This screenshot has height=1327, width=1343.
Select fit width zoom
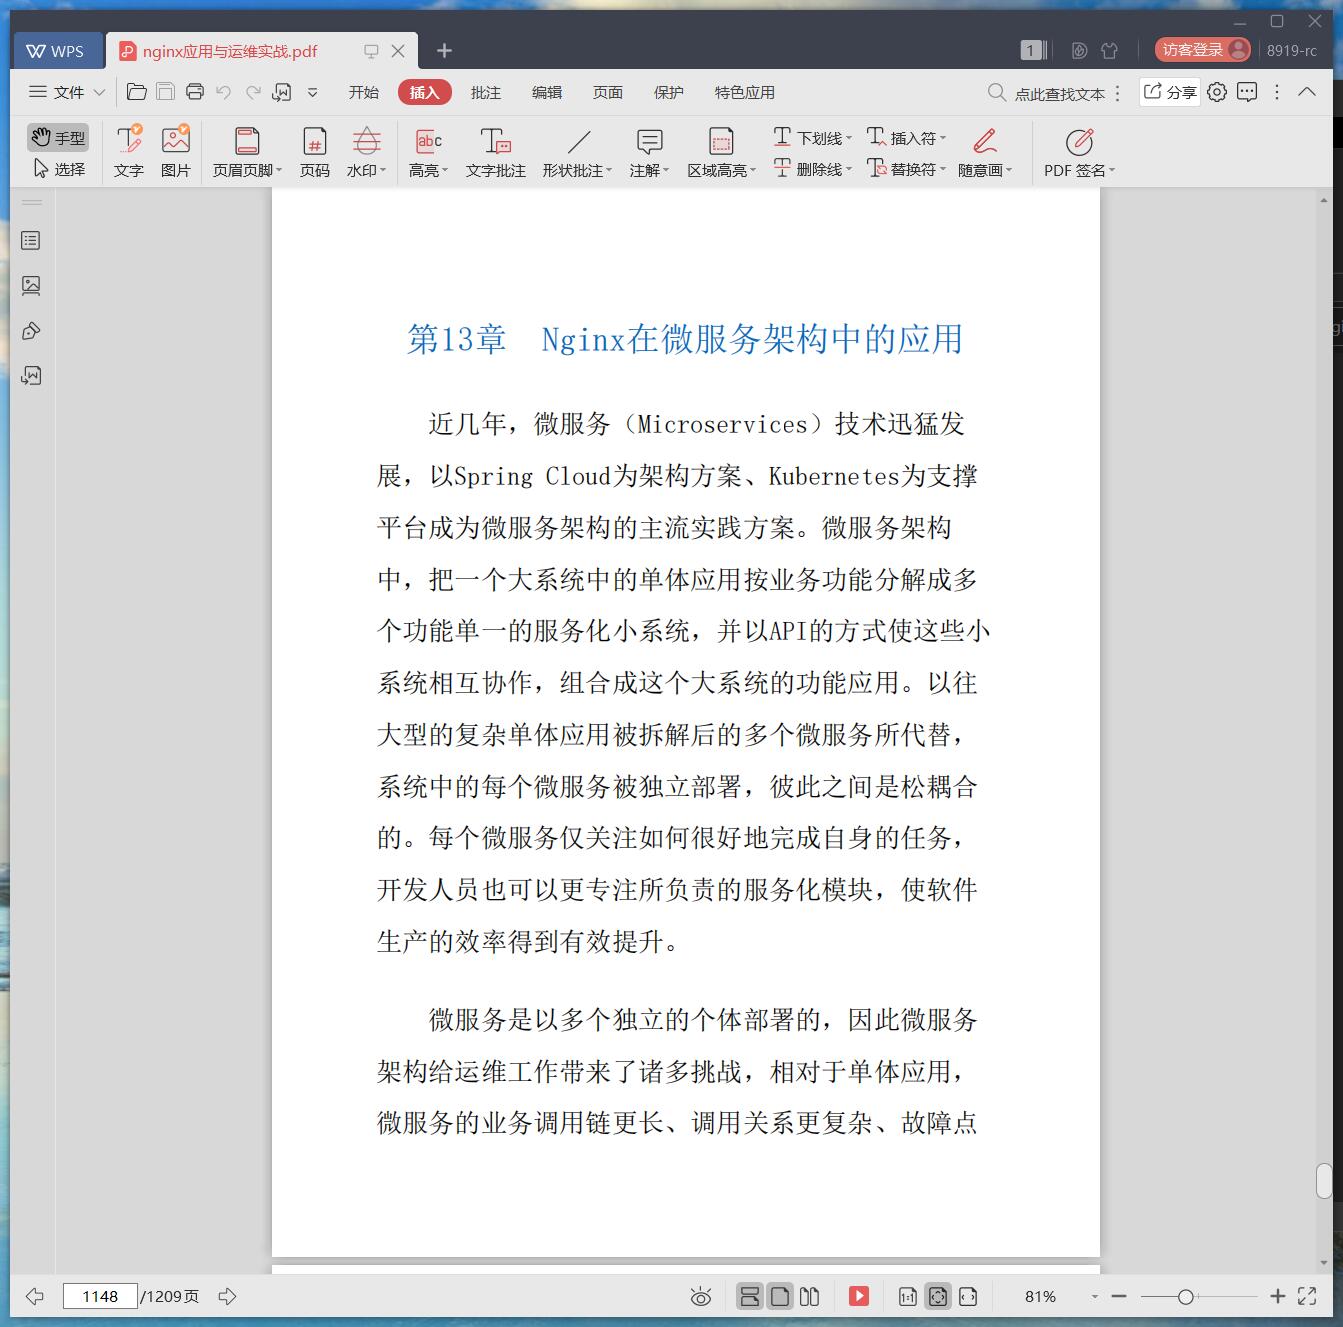click(x=967, y=1296)
